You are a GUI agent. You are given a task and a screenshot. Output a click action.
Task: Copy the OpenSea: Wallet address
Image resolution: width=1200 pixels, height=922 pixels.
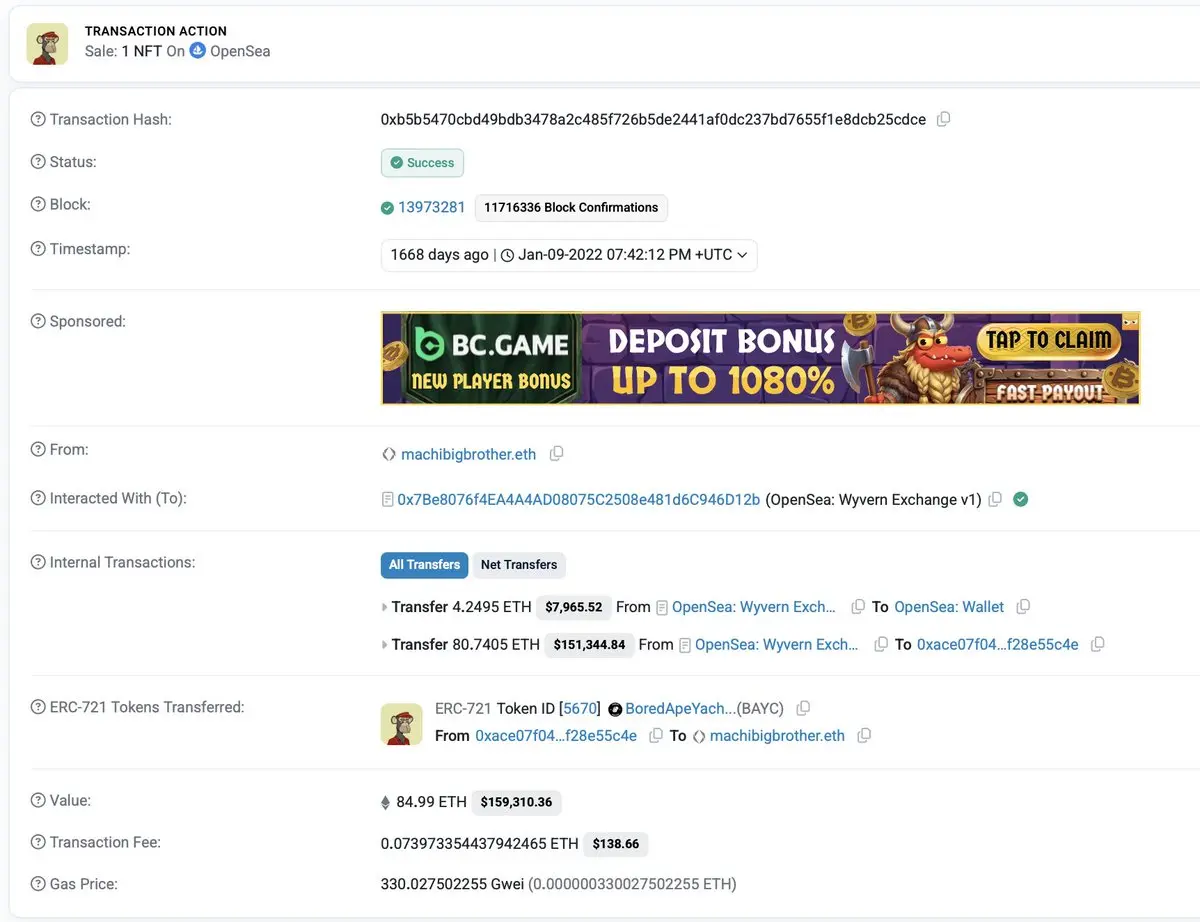(1023, 607)
